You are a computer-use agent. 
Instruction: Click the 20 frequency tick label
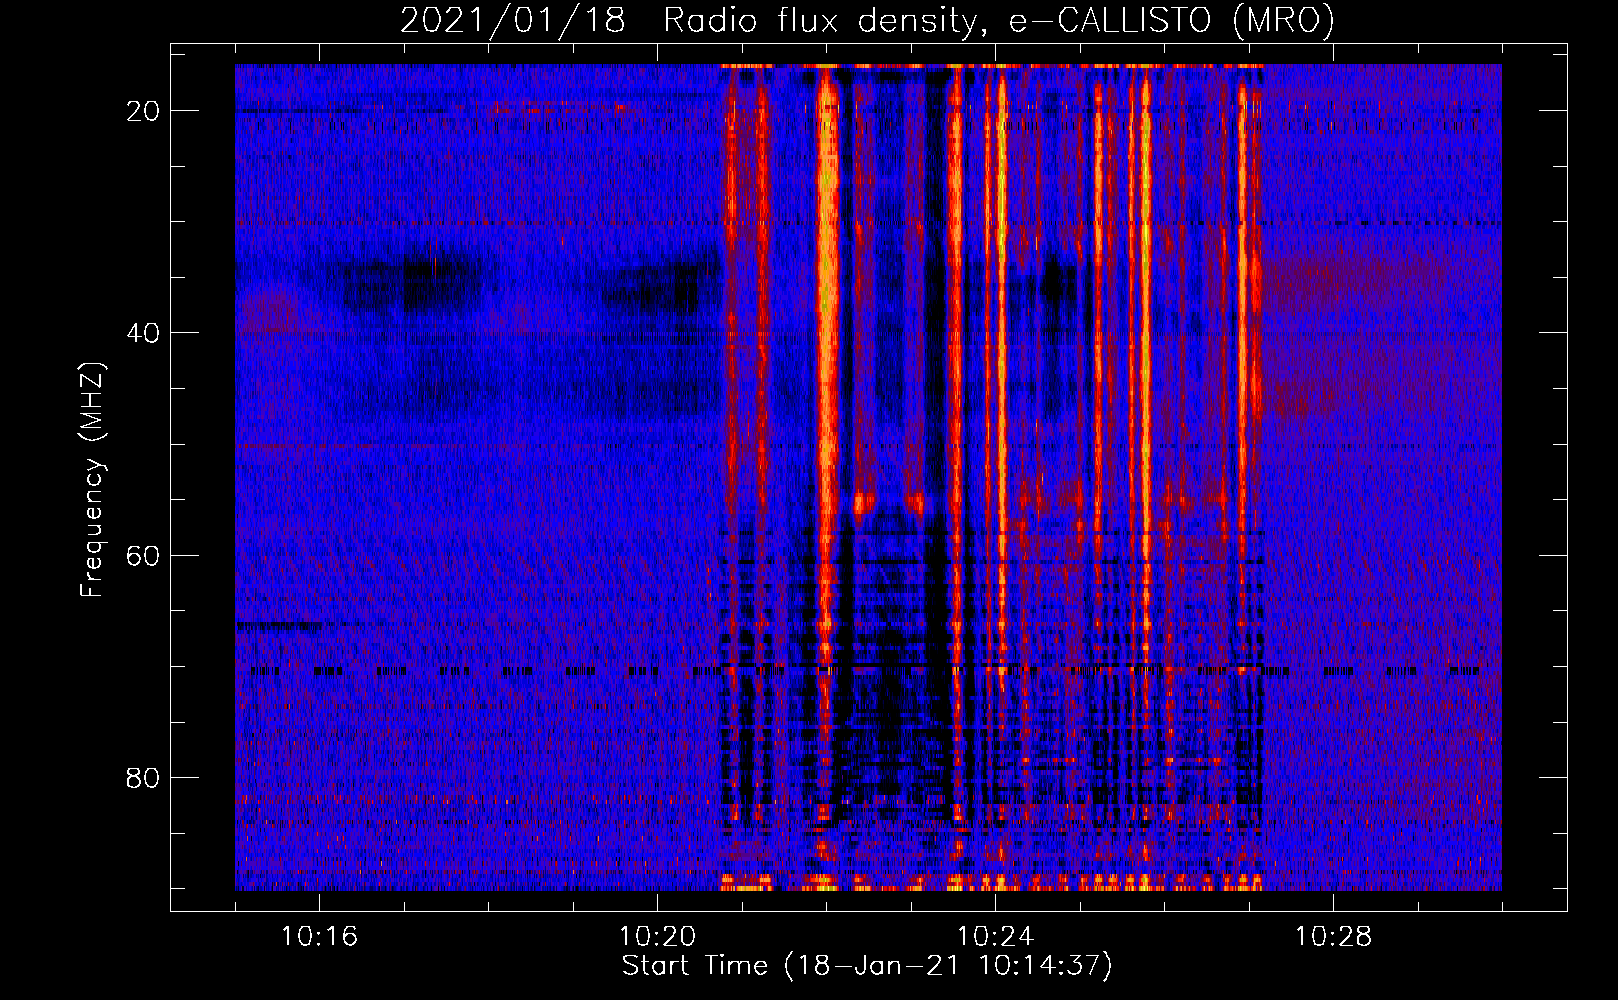(144, 111)
